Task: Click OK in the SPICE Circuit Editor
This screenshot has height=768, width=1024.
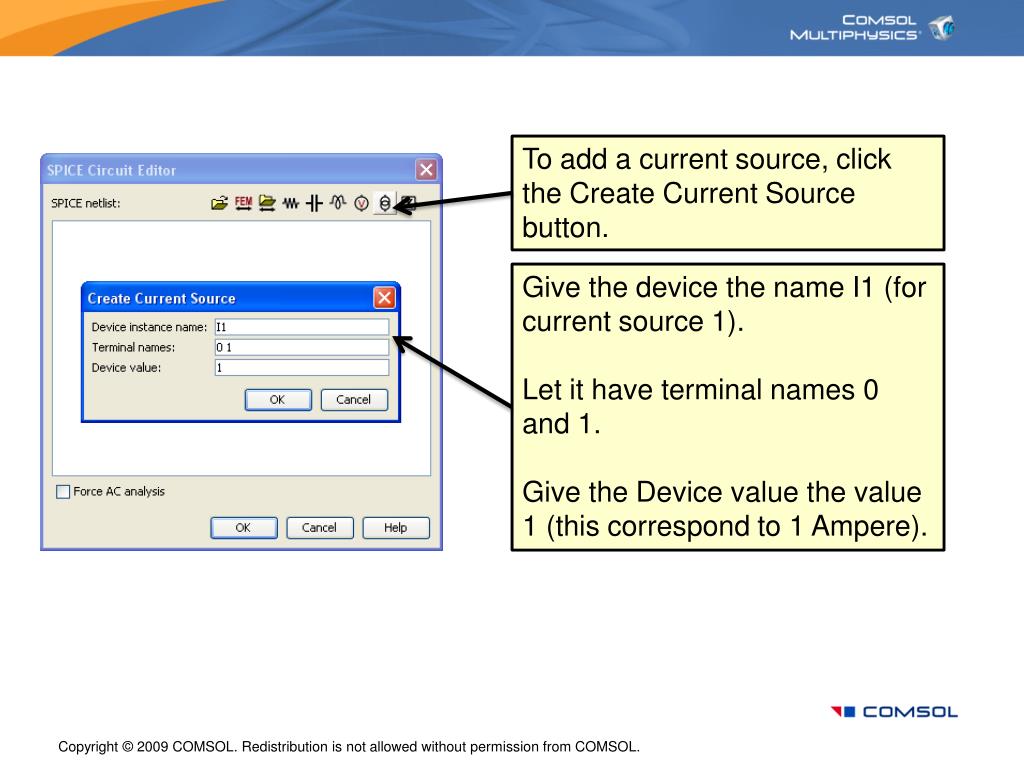Action: [244, 528]
